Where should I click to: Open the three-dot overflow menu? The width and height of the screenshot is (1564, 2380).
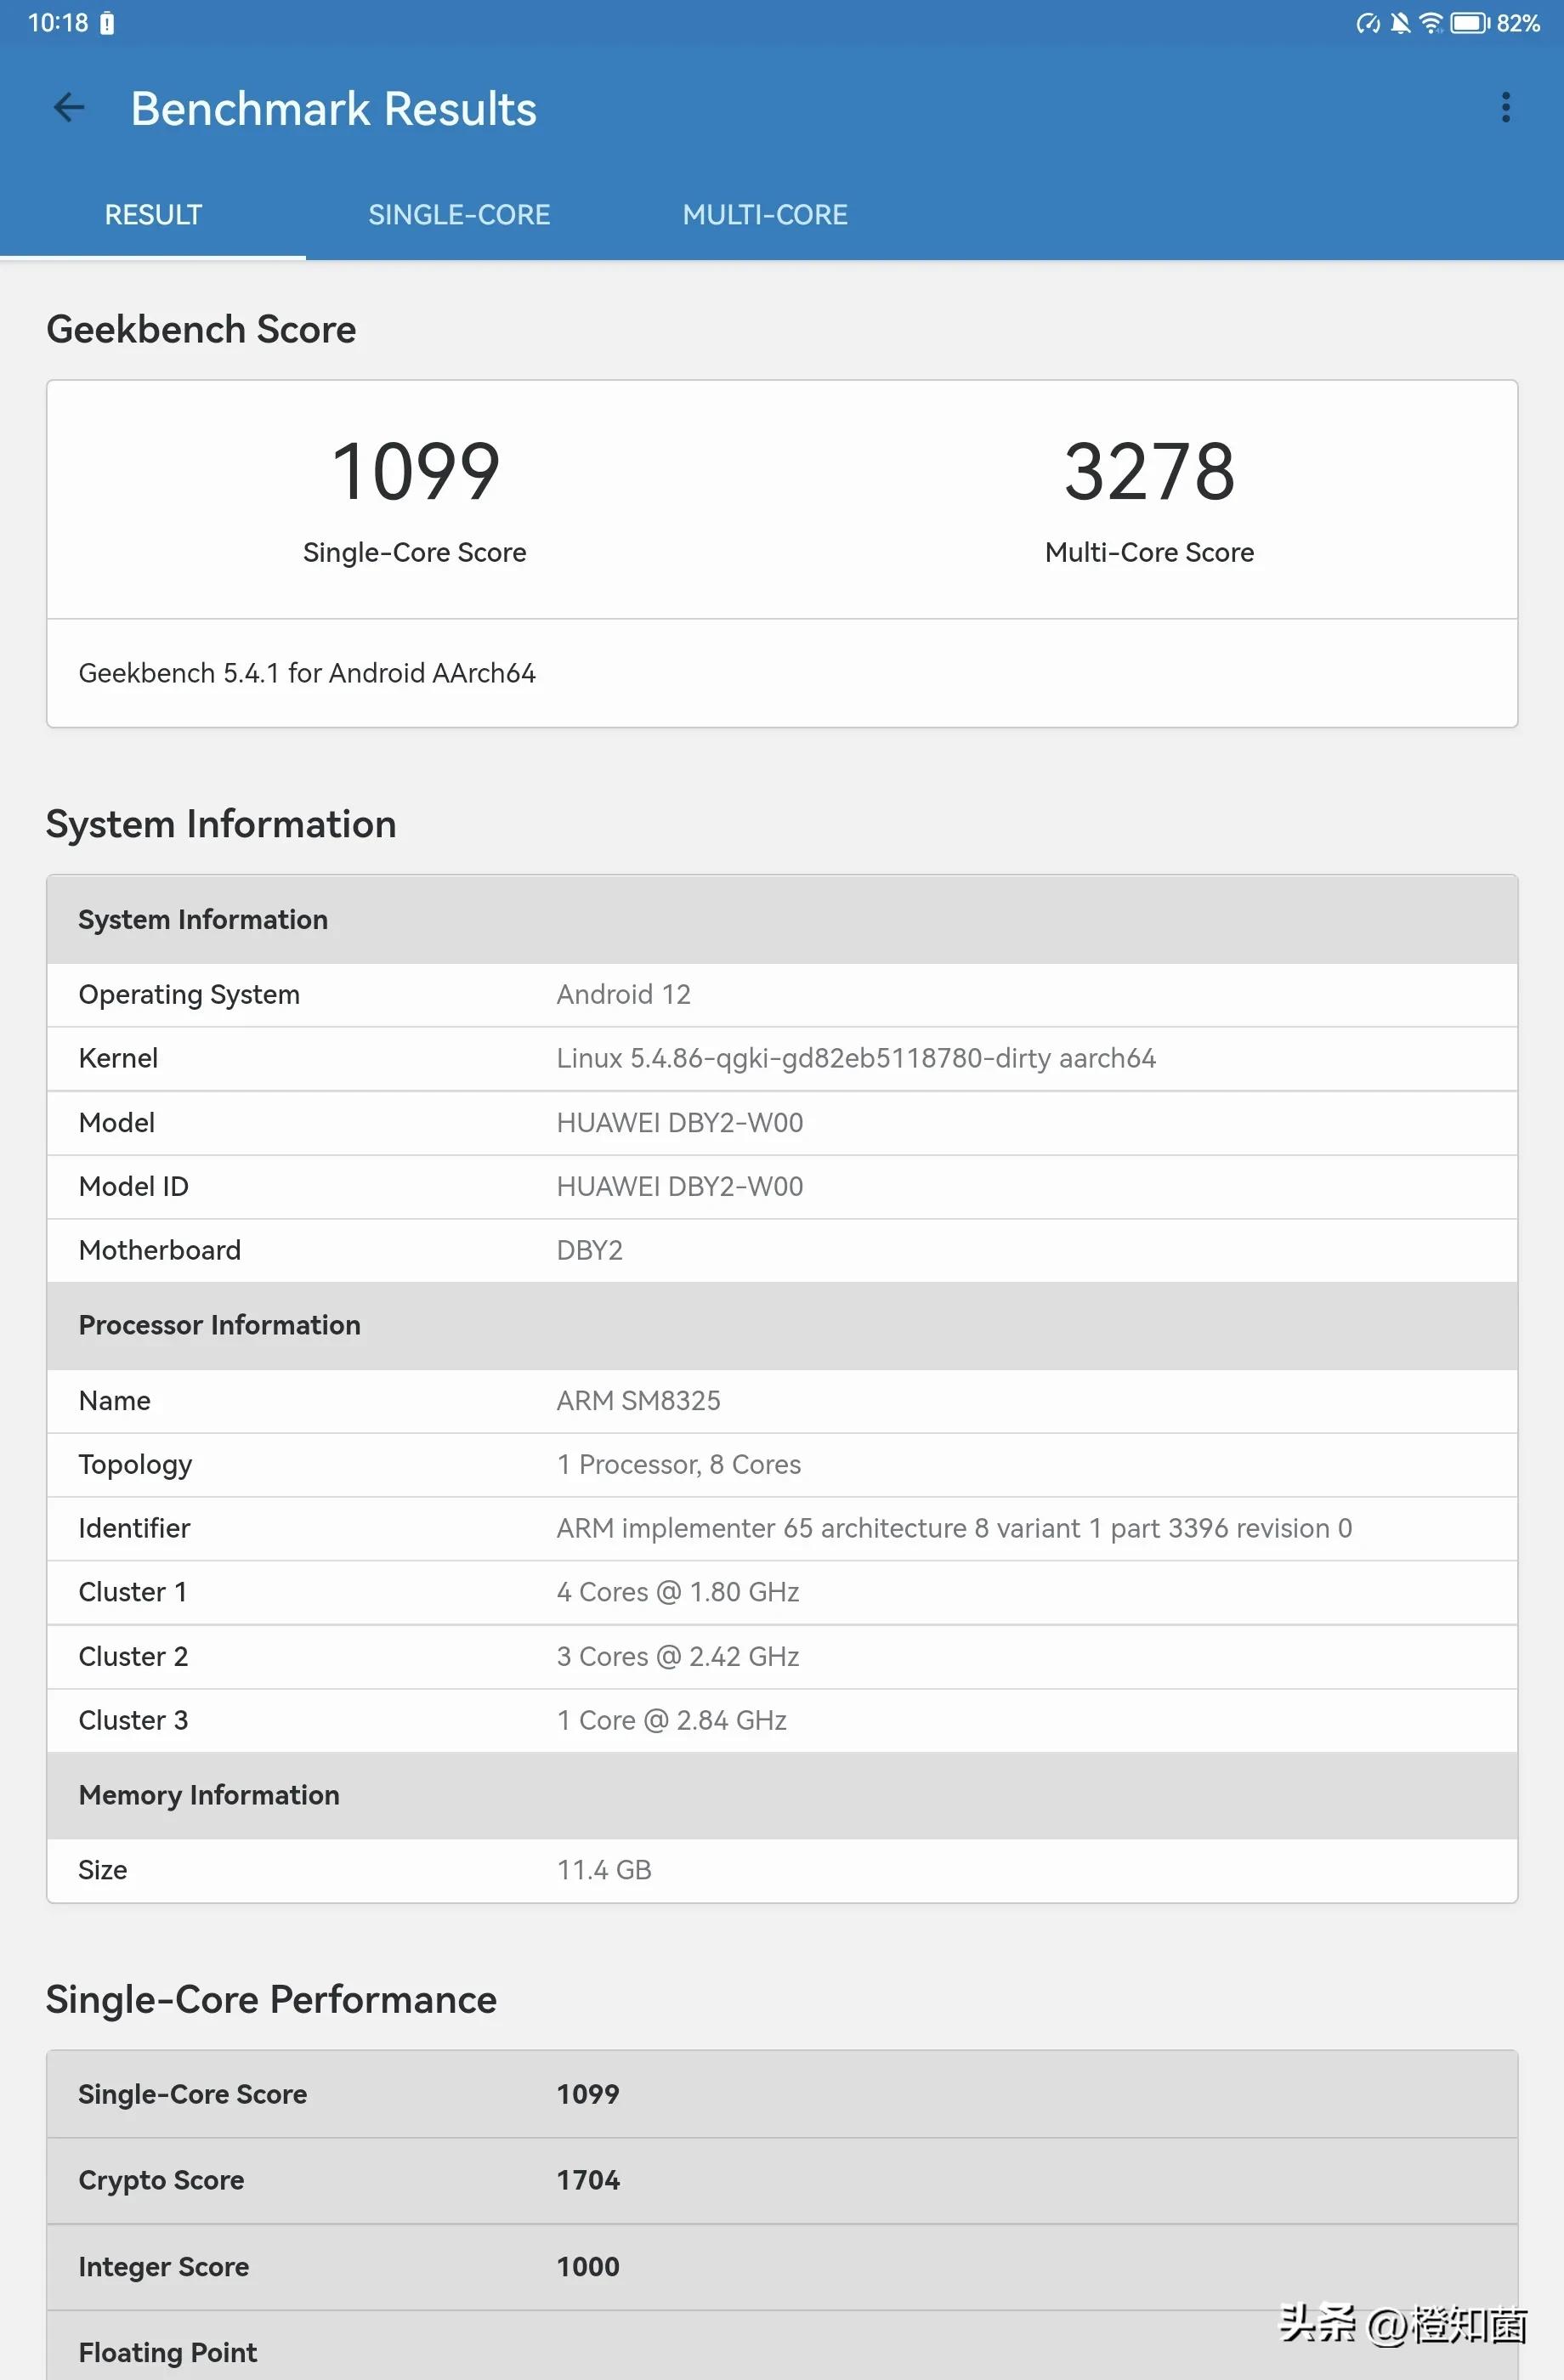(1505, 108)
